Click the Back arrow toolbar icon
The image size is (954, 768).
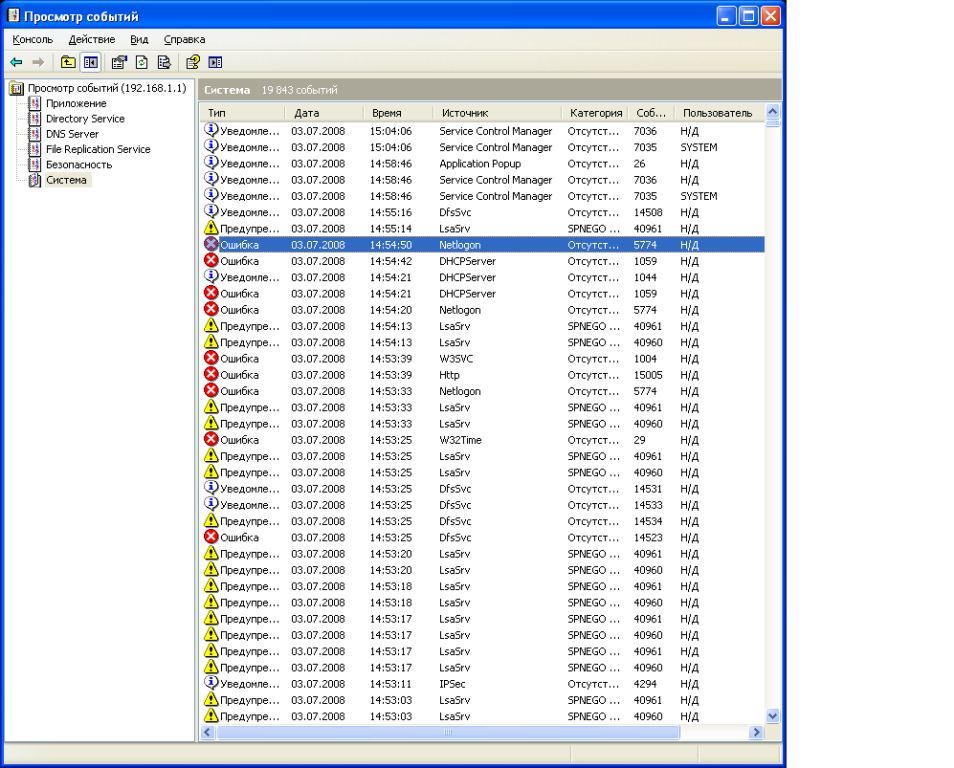pyautogui.click(x=16, y=62)
